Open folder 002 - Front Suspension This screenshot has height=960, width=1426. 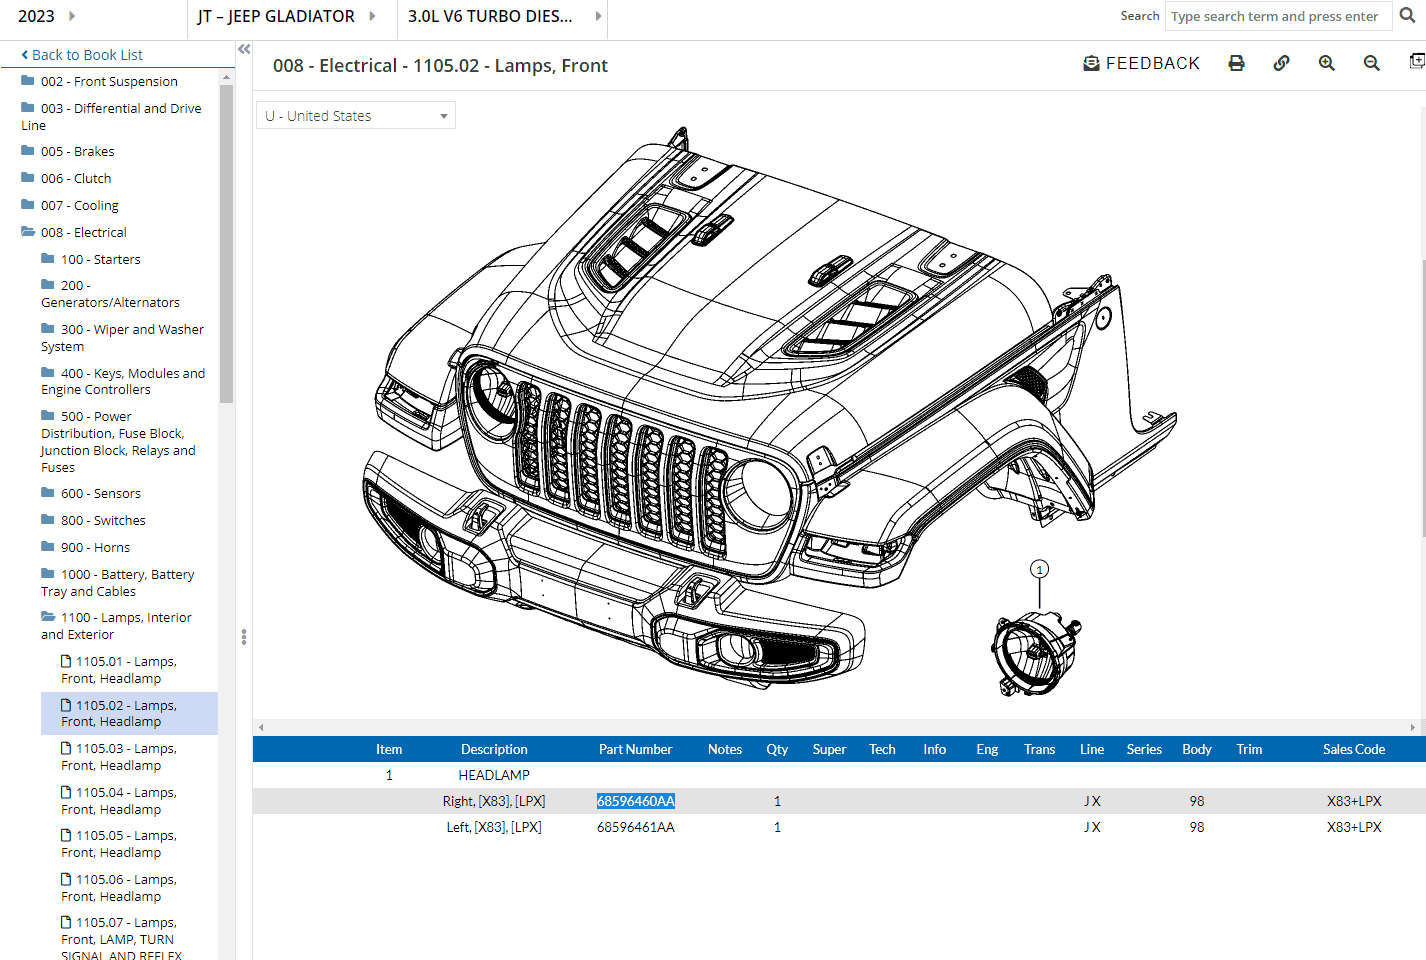[109, 81]
